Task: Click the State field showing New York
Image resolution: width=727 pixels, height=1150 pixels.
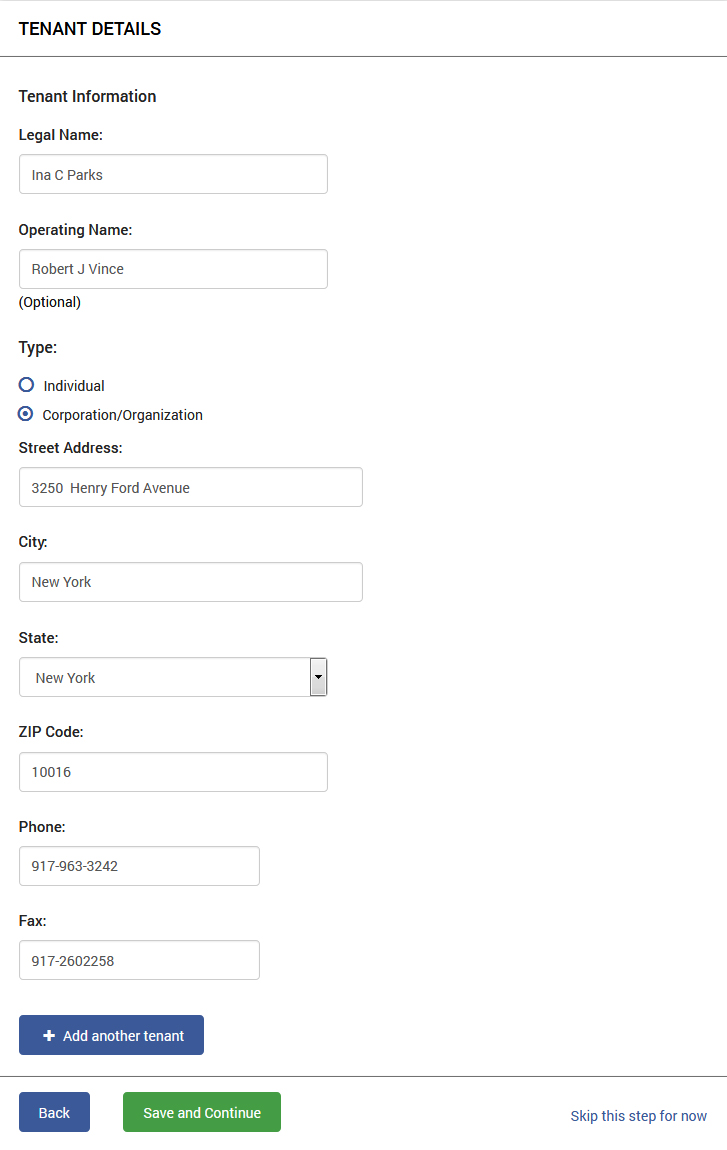Action: tap(173, 677)
